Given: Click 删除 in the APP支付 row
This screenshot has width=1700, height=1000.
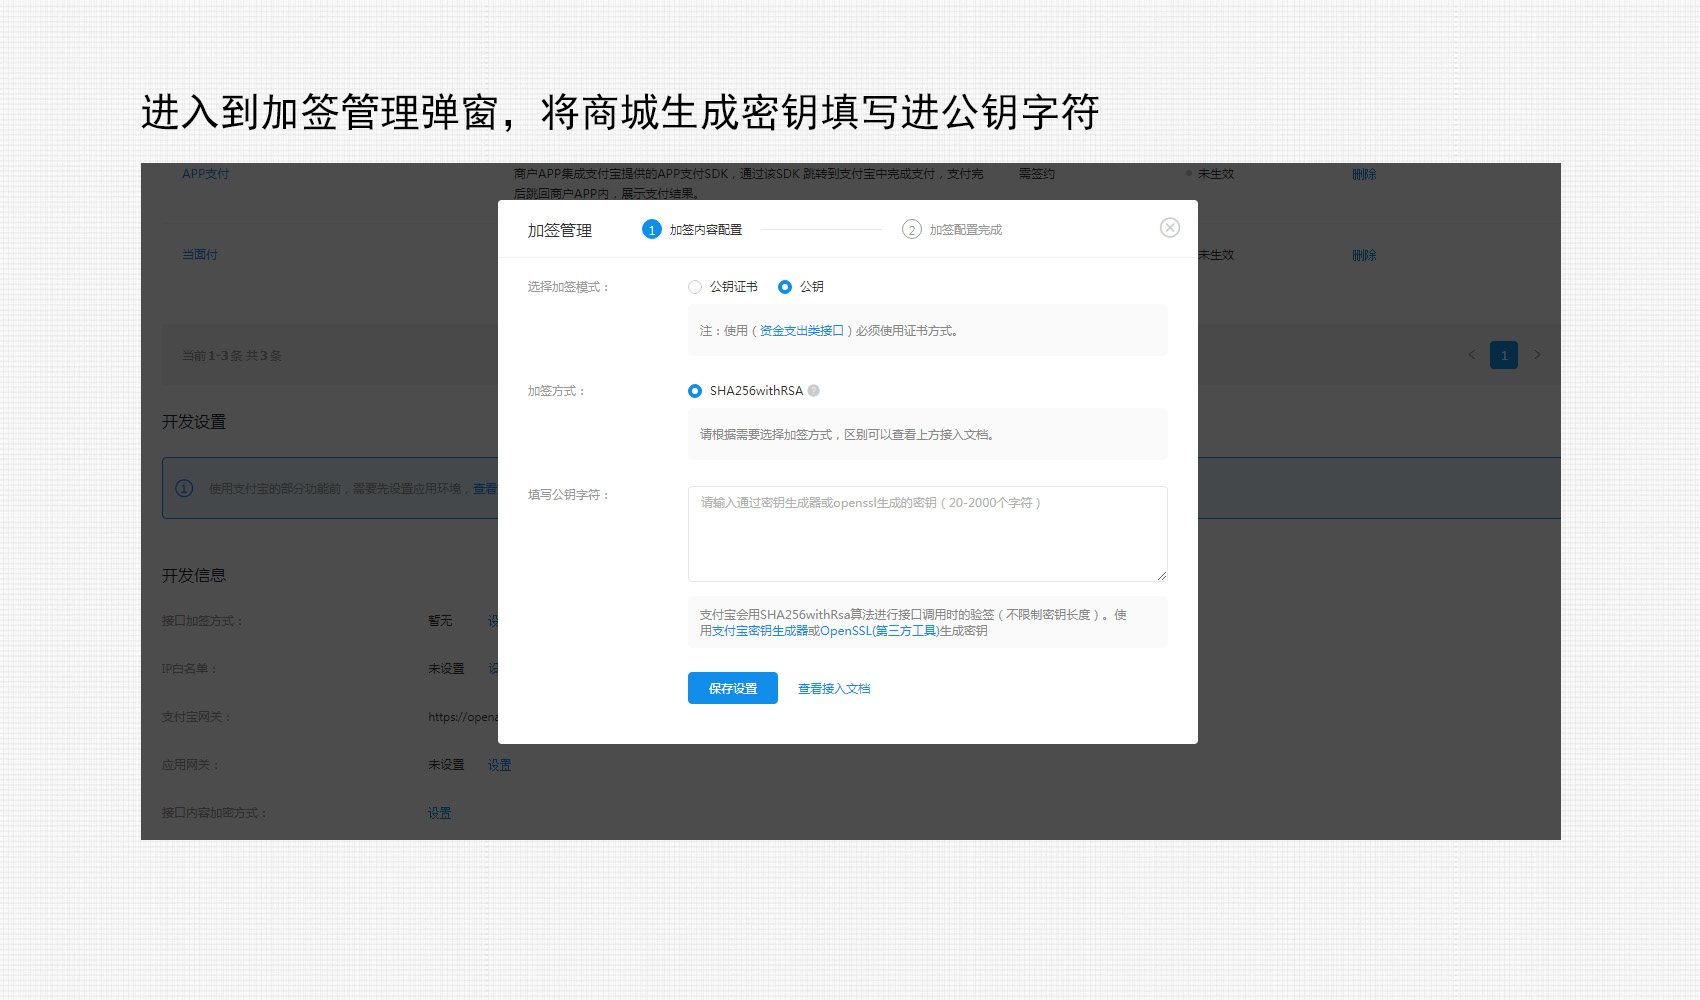Looking at the screenshot, I should tap(1364, 174).
